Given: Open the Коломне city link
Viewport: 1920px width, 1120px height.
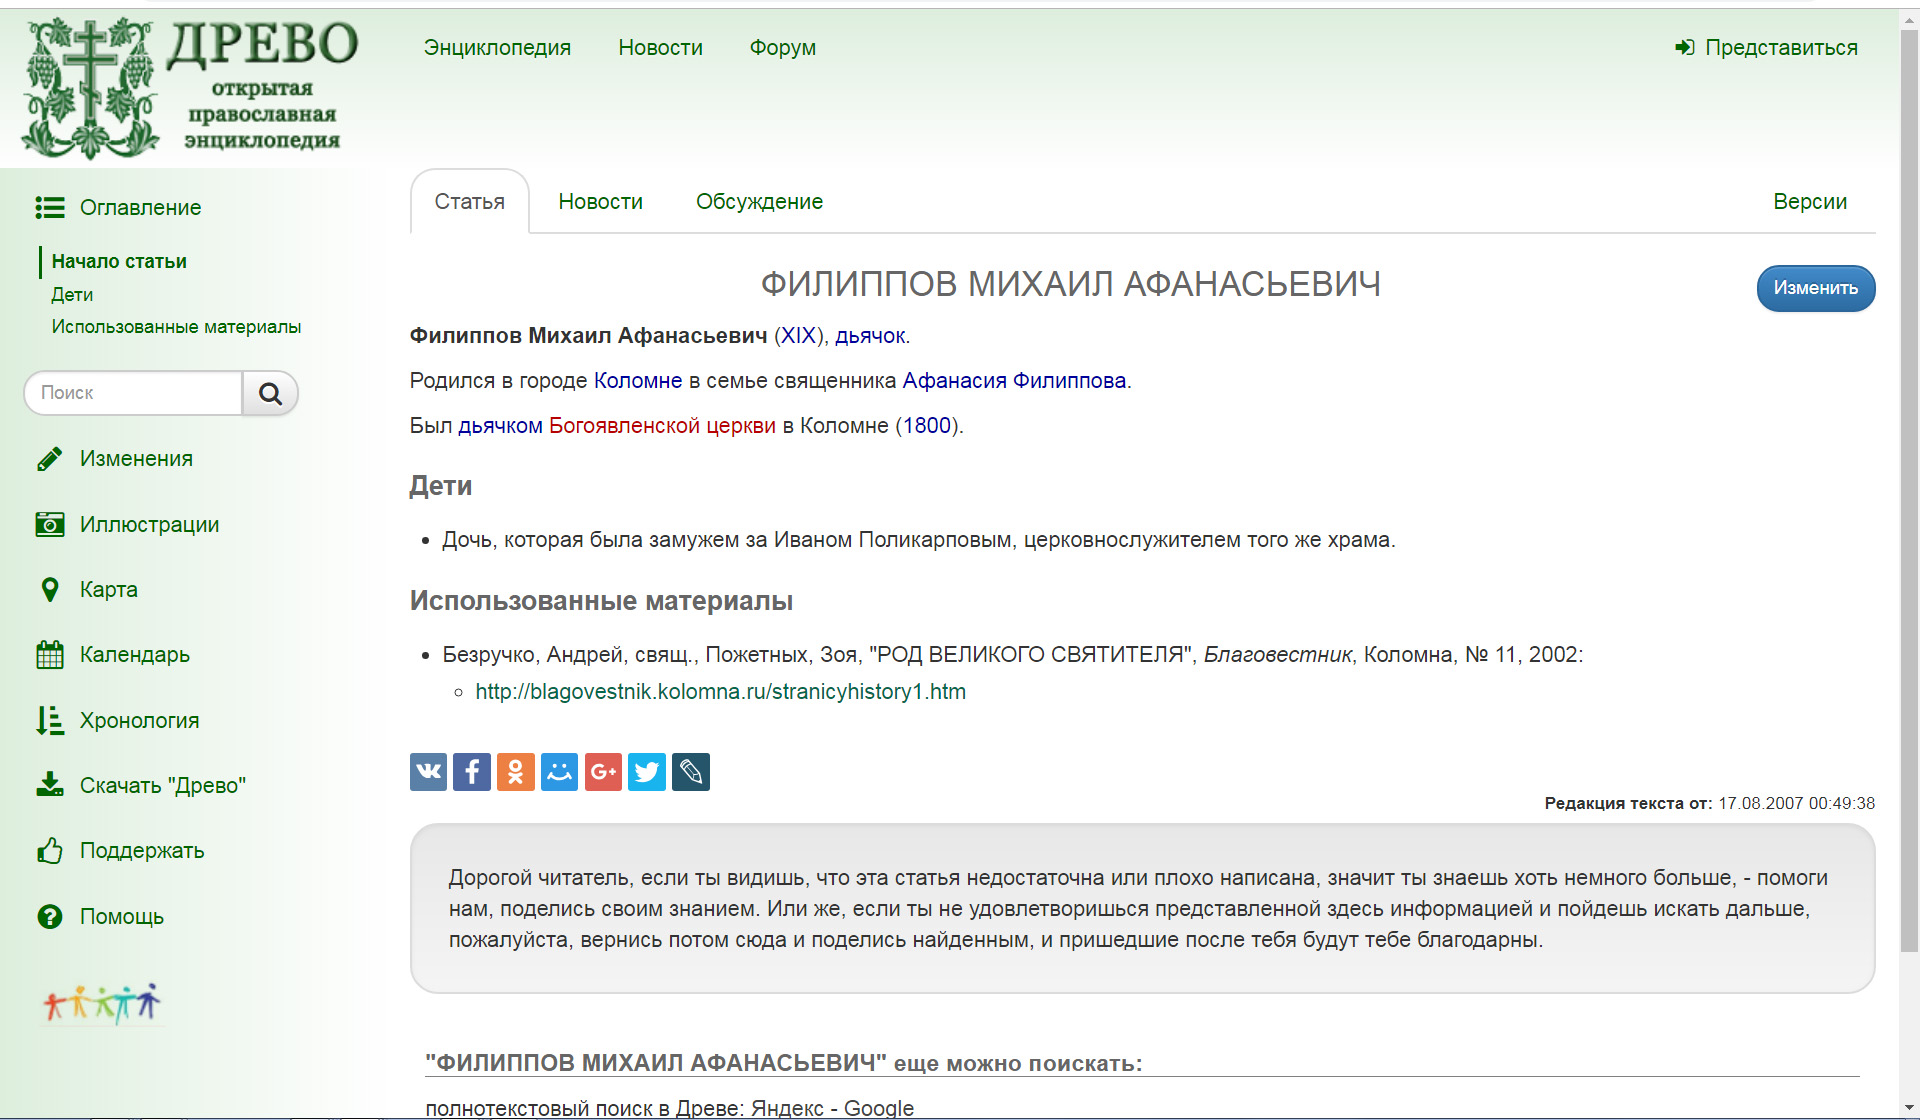Looking at the screenshot, I should click(638, 381).
